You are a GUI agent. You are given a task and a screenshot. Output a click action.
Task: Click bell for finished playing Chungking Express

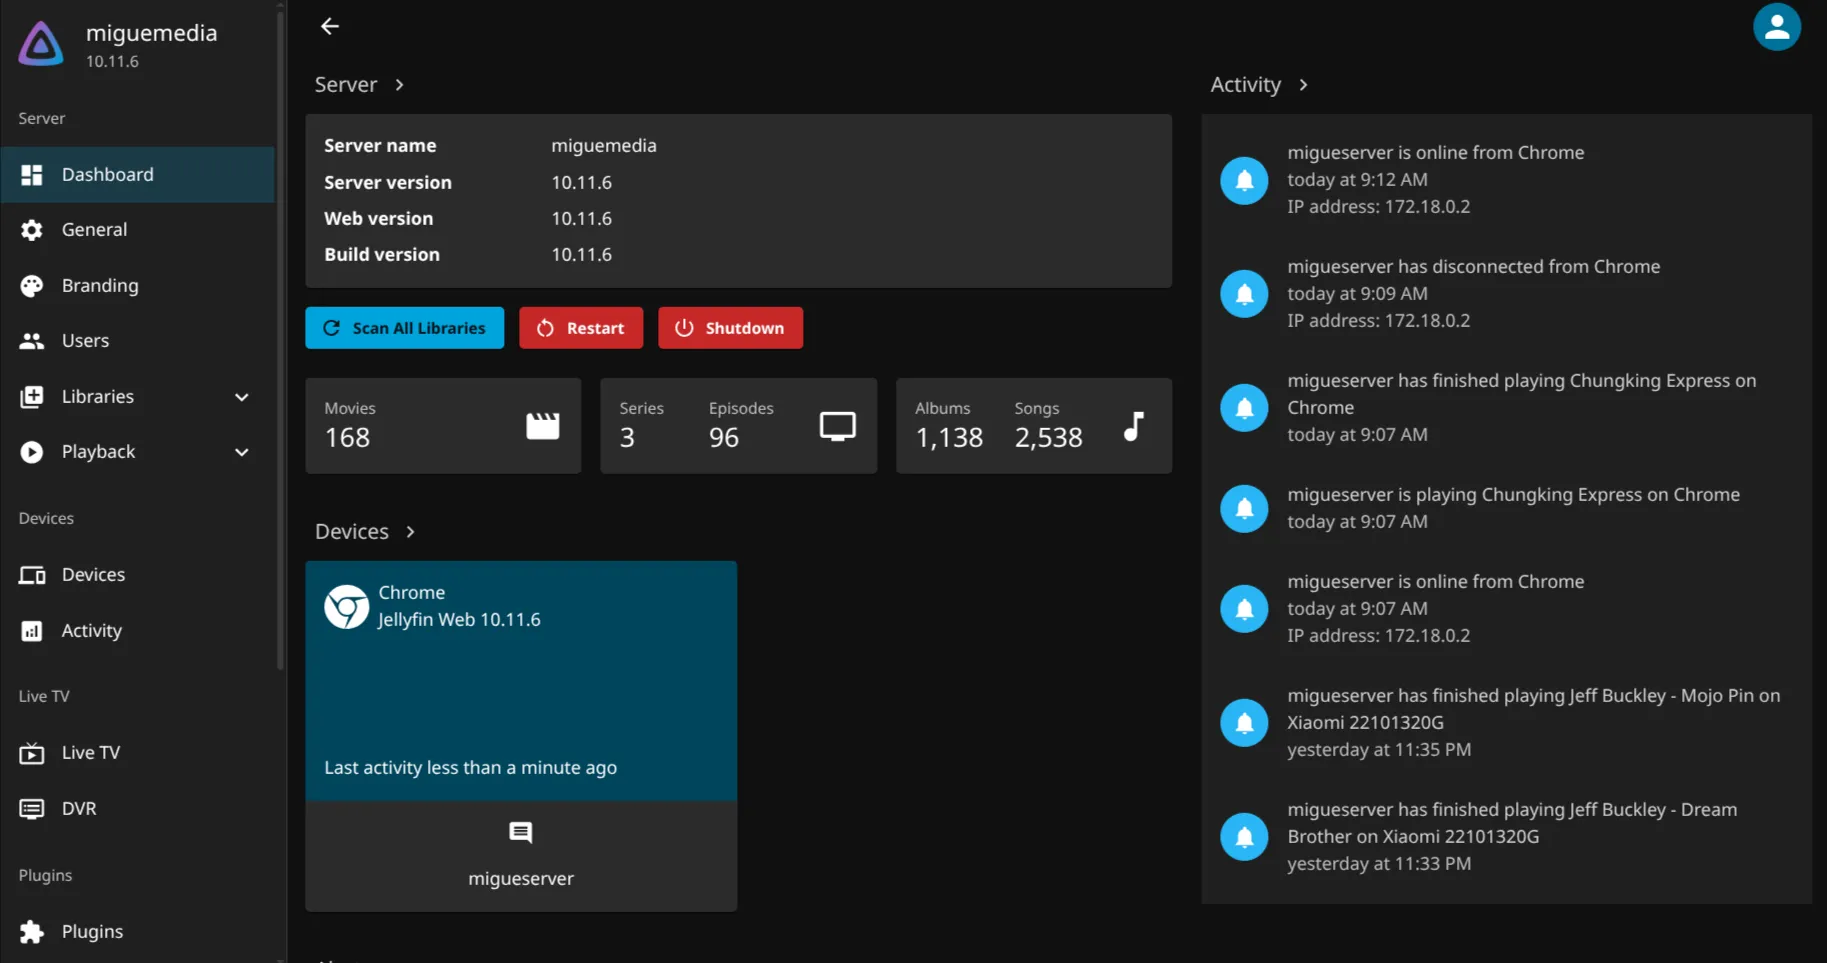click(1244, 408)
